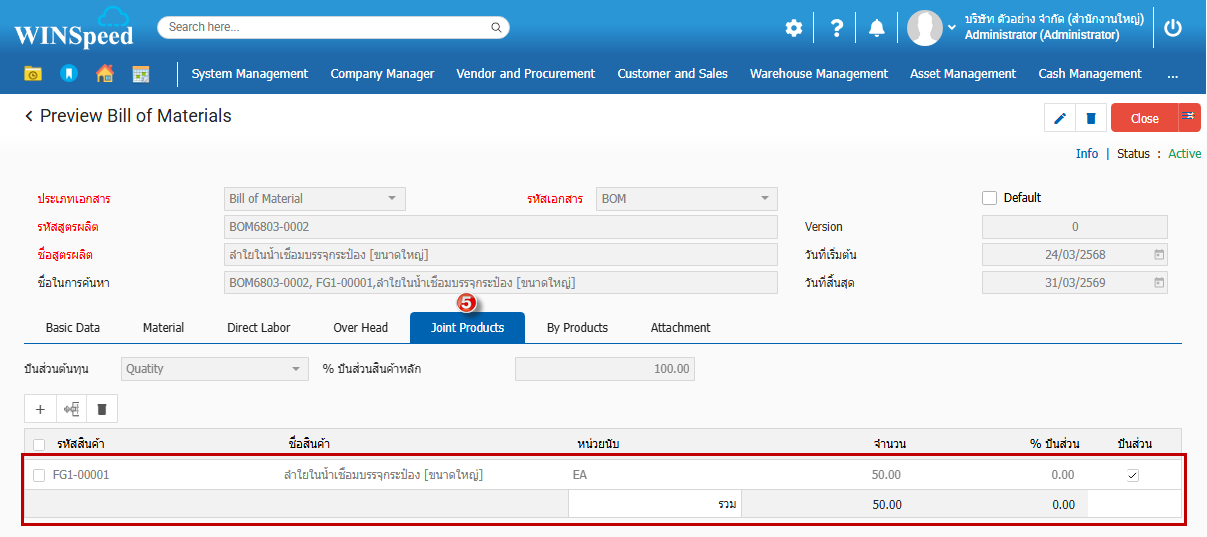The image size is (1207, 537).
Task: Click the trash icon beside Close button
Action: pyautogui.click(x=1091, y=118)
